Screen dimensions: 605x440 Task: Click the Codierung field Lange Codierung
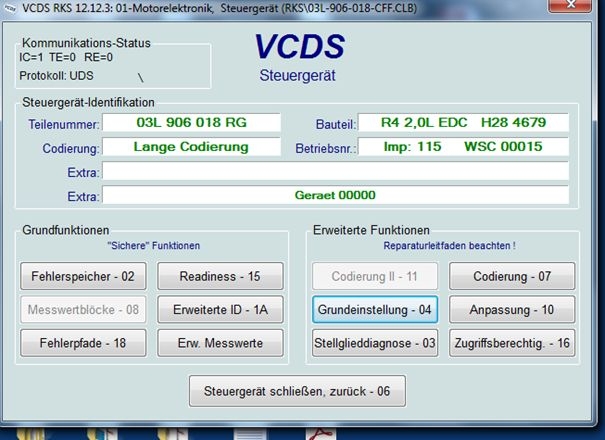tap(191, 147)
